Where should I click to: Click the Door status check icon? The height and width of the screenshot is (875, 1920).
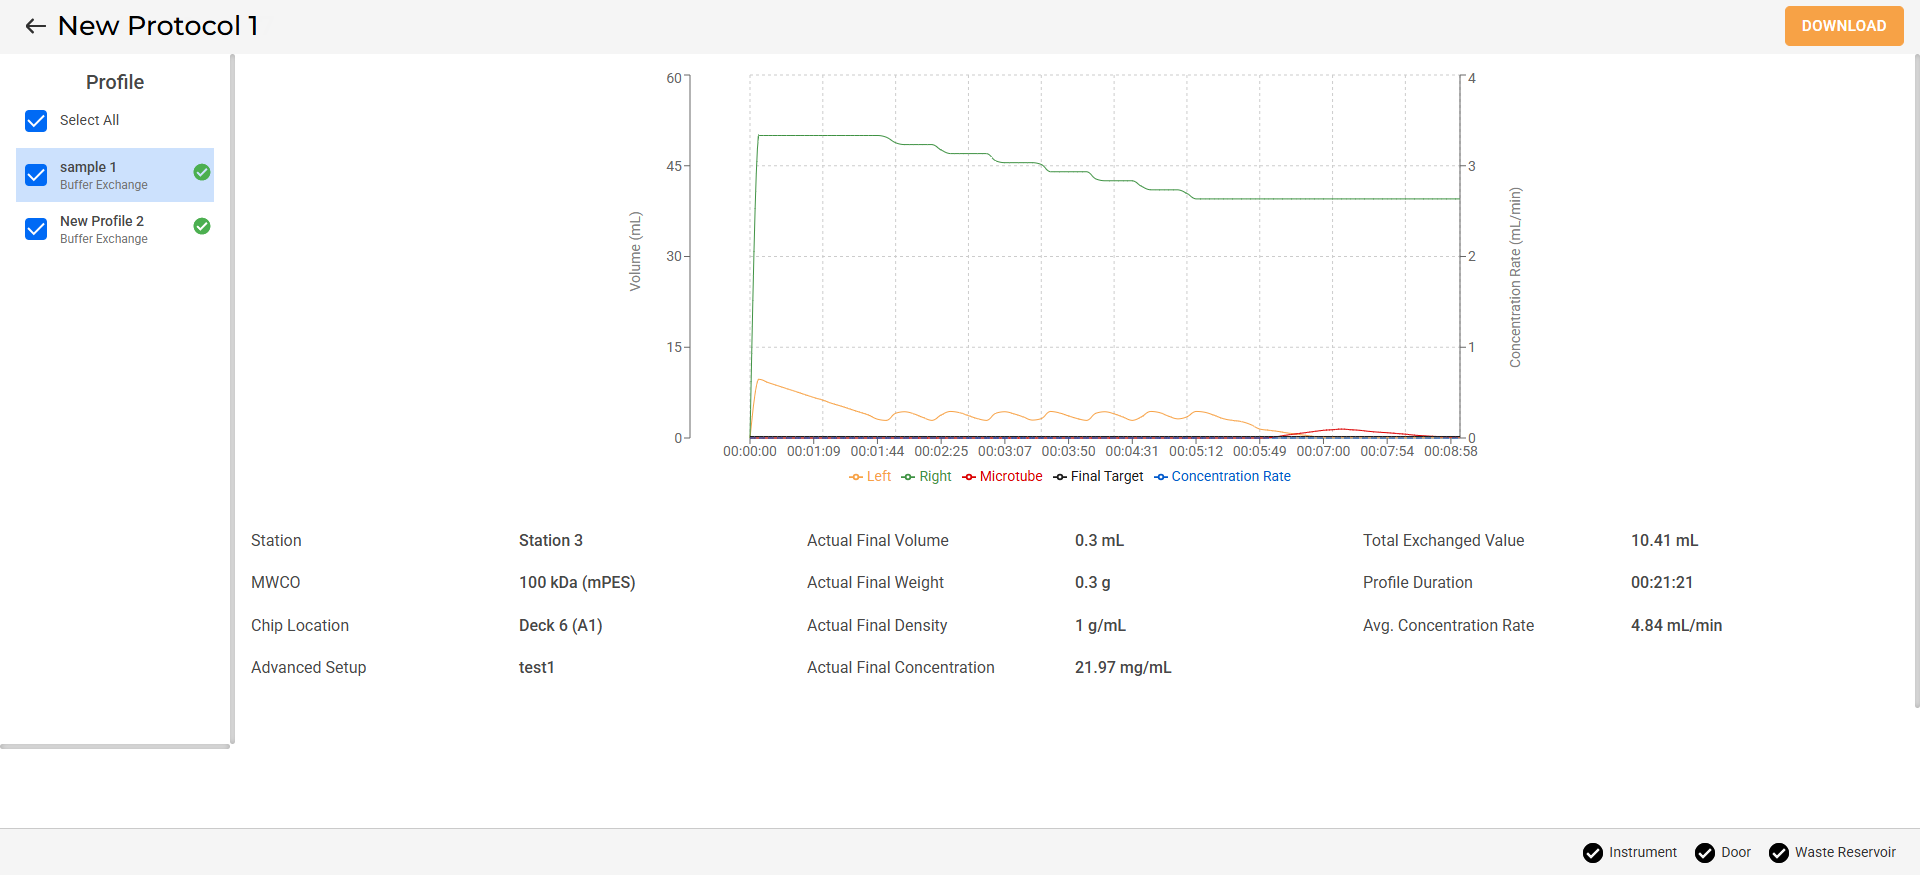(1704, 853)
